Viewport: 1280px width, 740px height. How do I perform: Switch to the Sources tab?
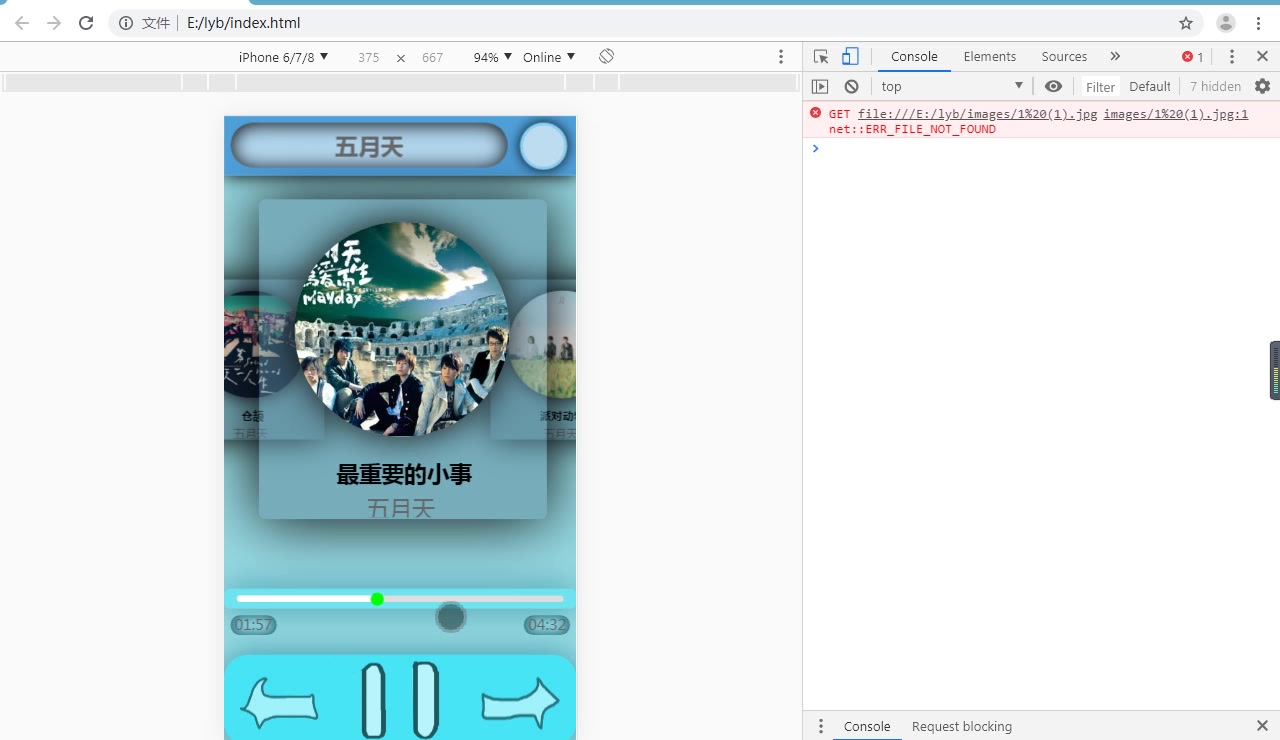point(1064,57)
